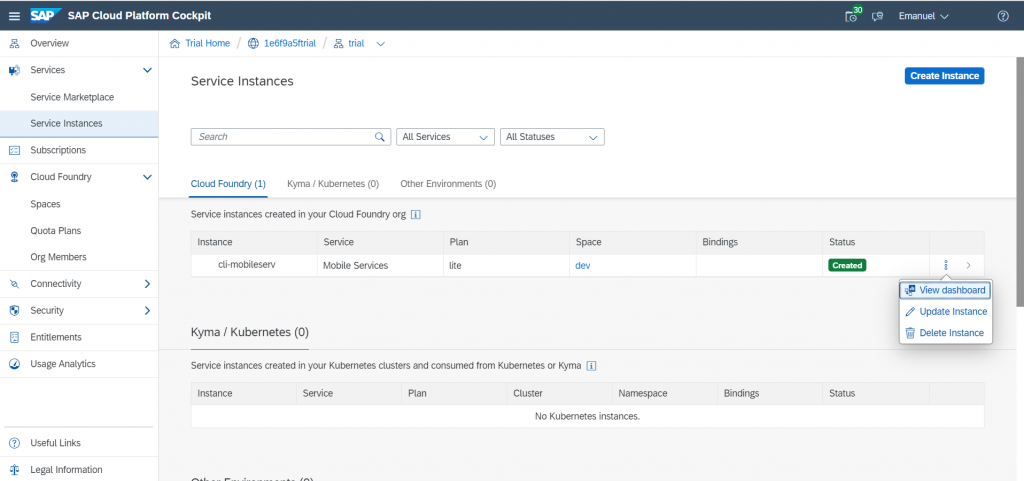Choose View dashboard from the context menu
This screenshot has width=1024, height=481.
(945, 290)
